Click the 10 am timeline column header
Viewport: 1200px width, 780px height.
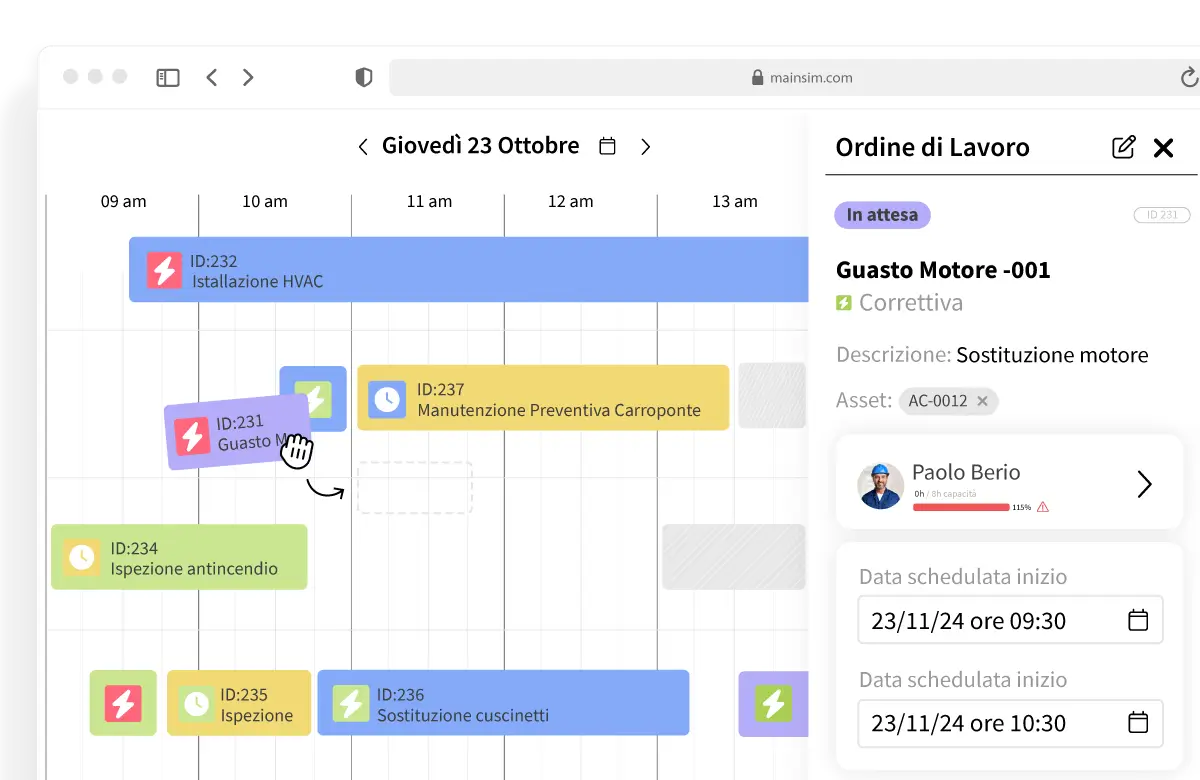[265, 201]
